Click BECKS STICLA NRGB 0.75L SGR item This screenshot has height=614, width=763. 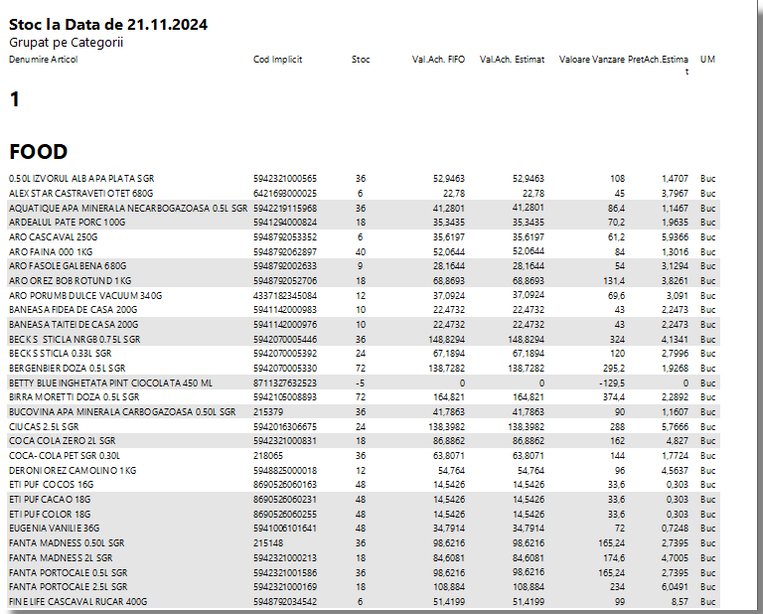click(74, 339)
